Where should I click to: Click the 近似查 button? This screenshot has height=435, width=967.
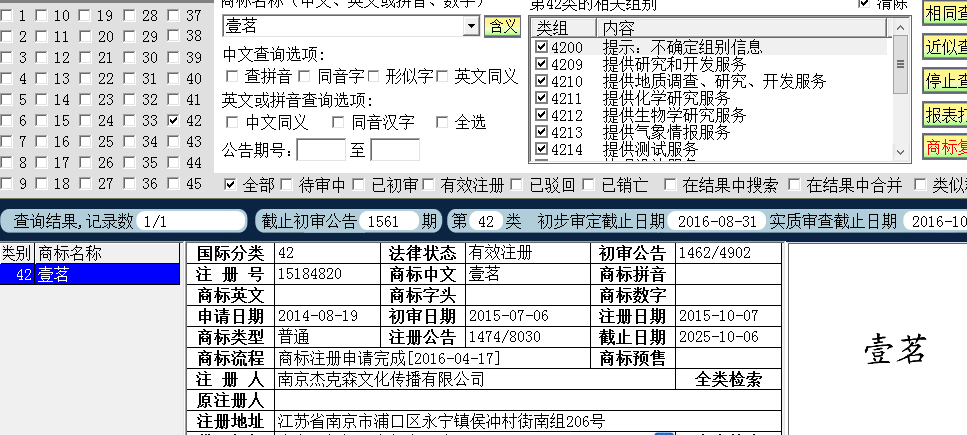click(x=945, y=47)
